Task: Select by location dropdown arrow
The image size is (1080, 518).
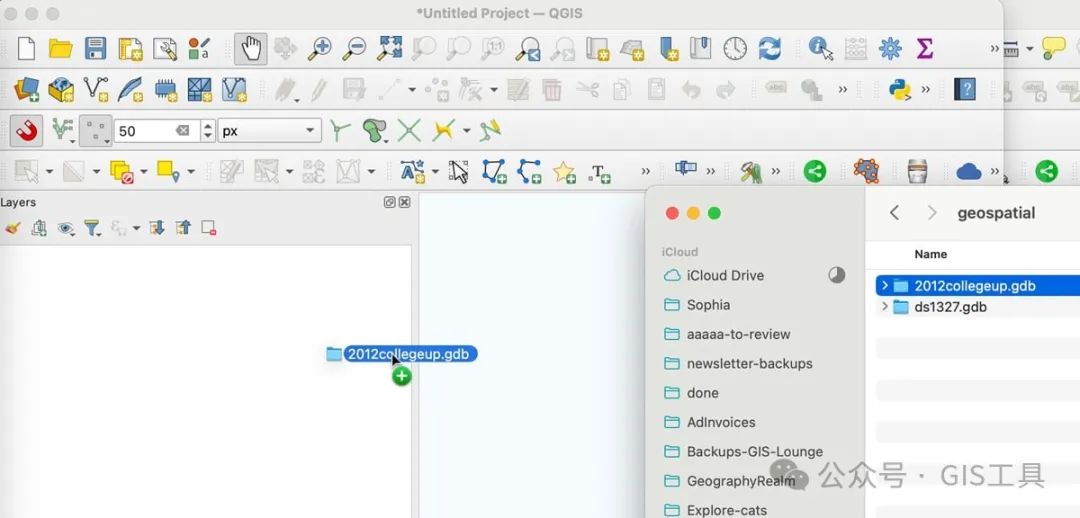Action: pyautogui.click(x=191, y=171)
